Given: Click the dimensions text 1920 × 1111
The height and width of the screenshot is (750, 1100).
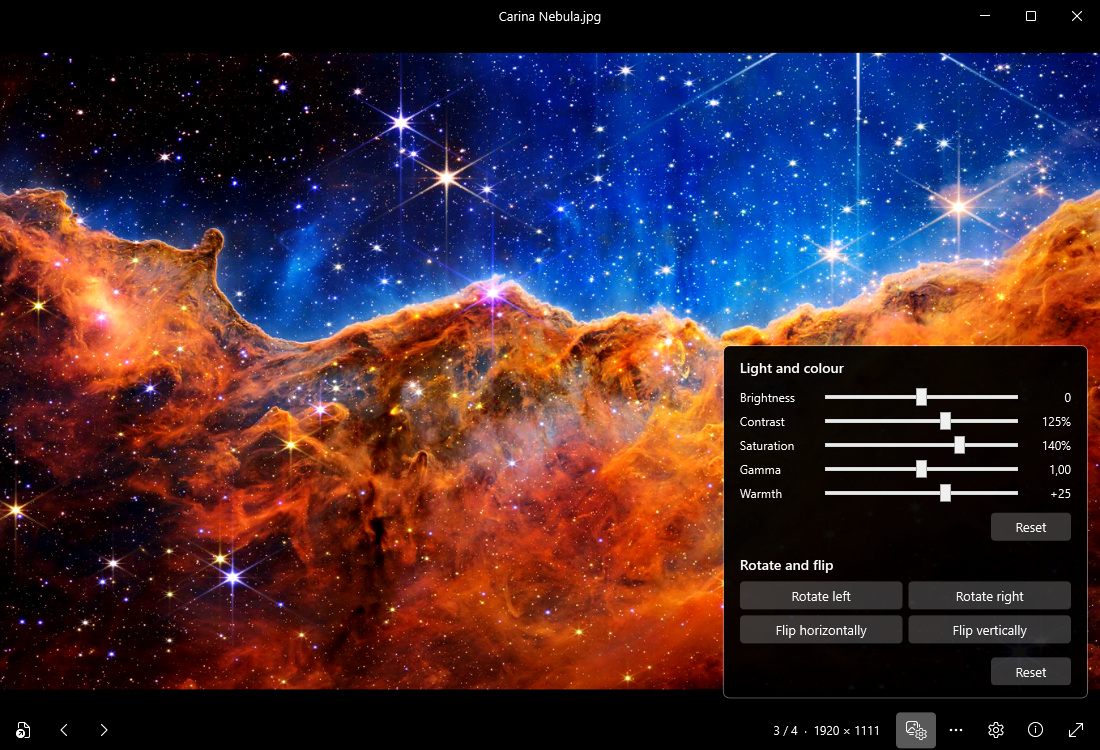Looking at the screenshot, I should tap(846, 731).
